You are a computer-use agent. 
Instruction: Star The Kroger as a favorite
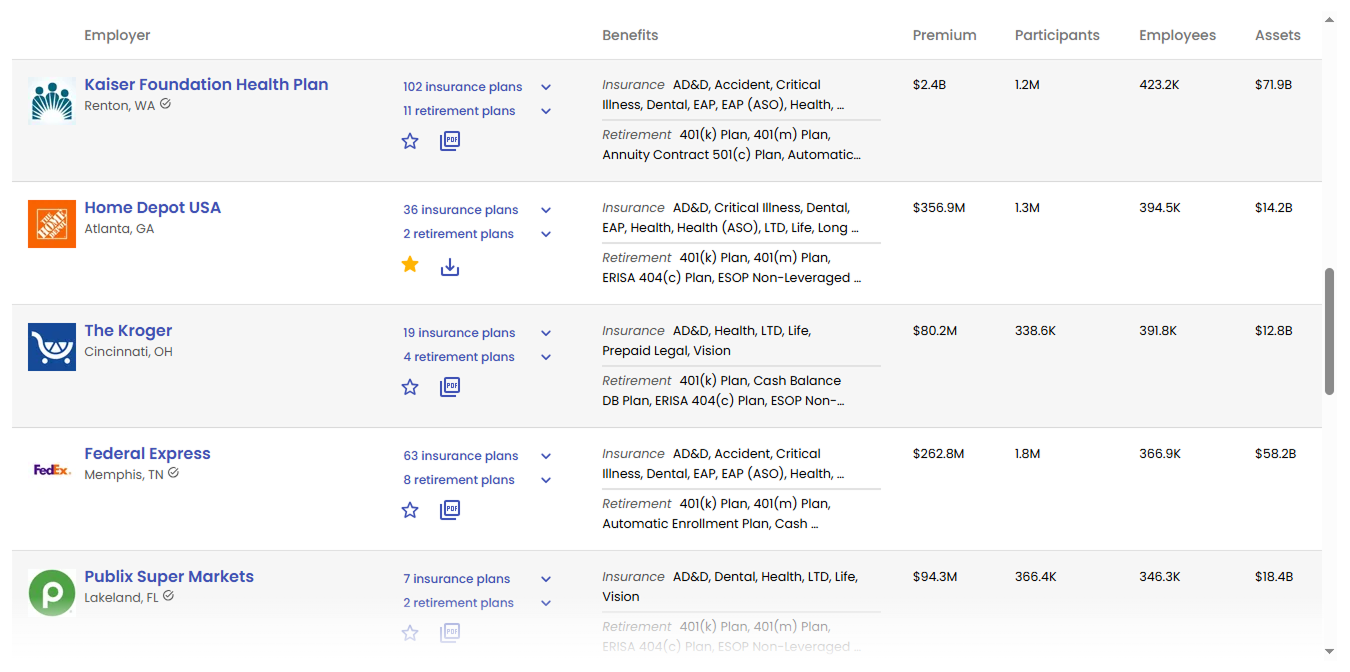pos(409,386)
